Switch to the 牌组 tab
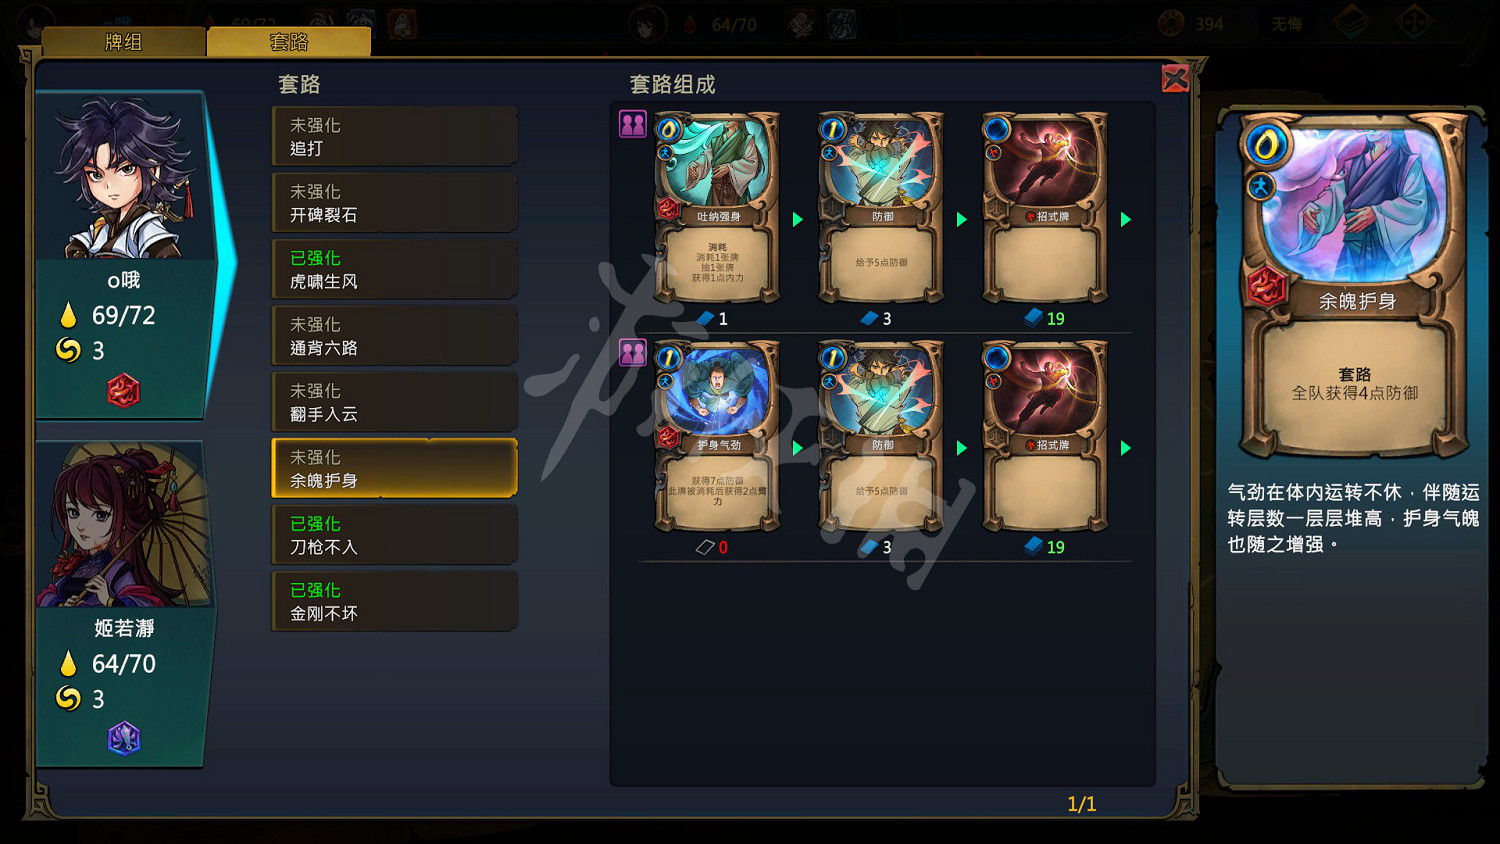1500x844 pixels. click(x=124, y=42)
